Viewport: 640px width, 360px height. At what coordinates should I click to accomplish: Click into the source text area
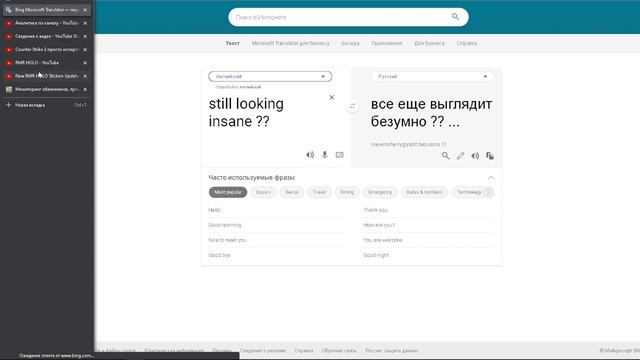pyautogui.click(x=267, y=113)
